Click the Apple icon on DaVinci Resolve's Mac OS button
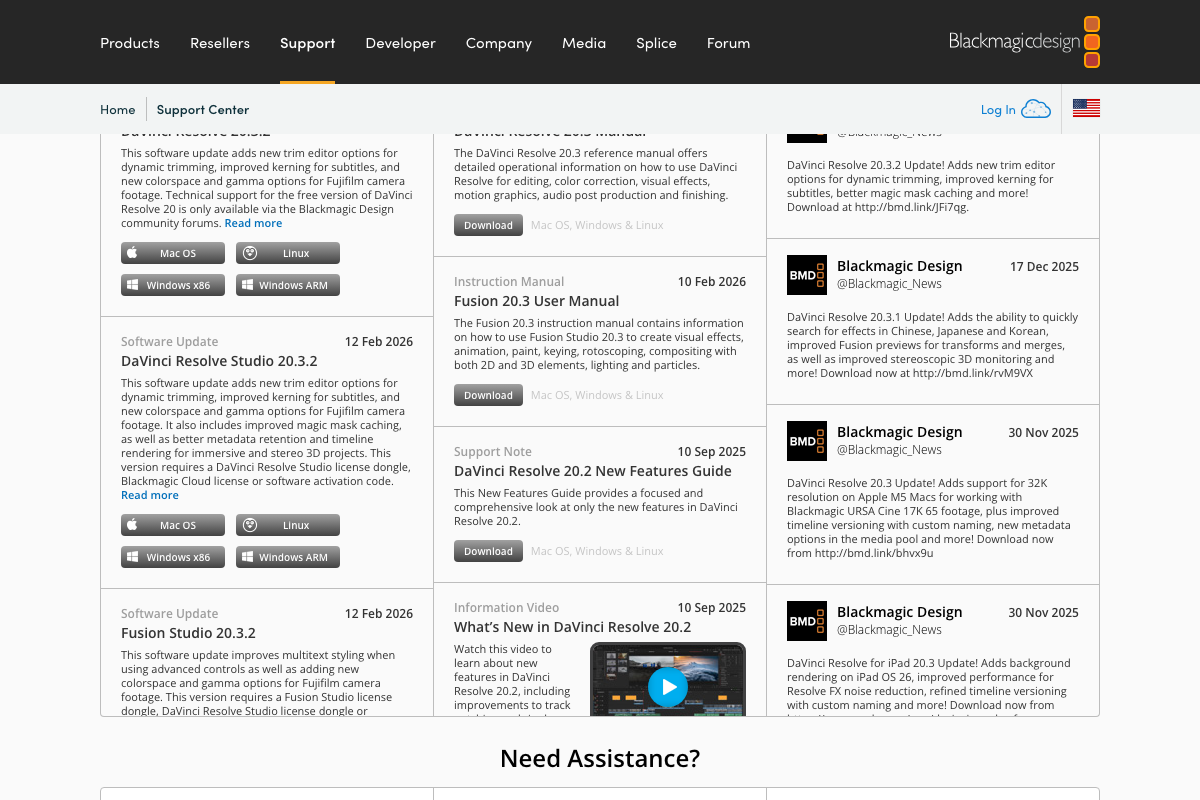The image size is (1200, 800). (131, 253)
